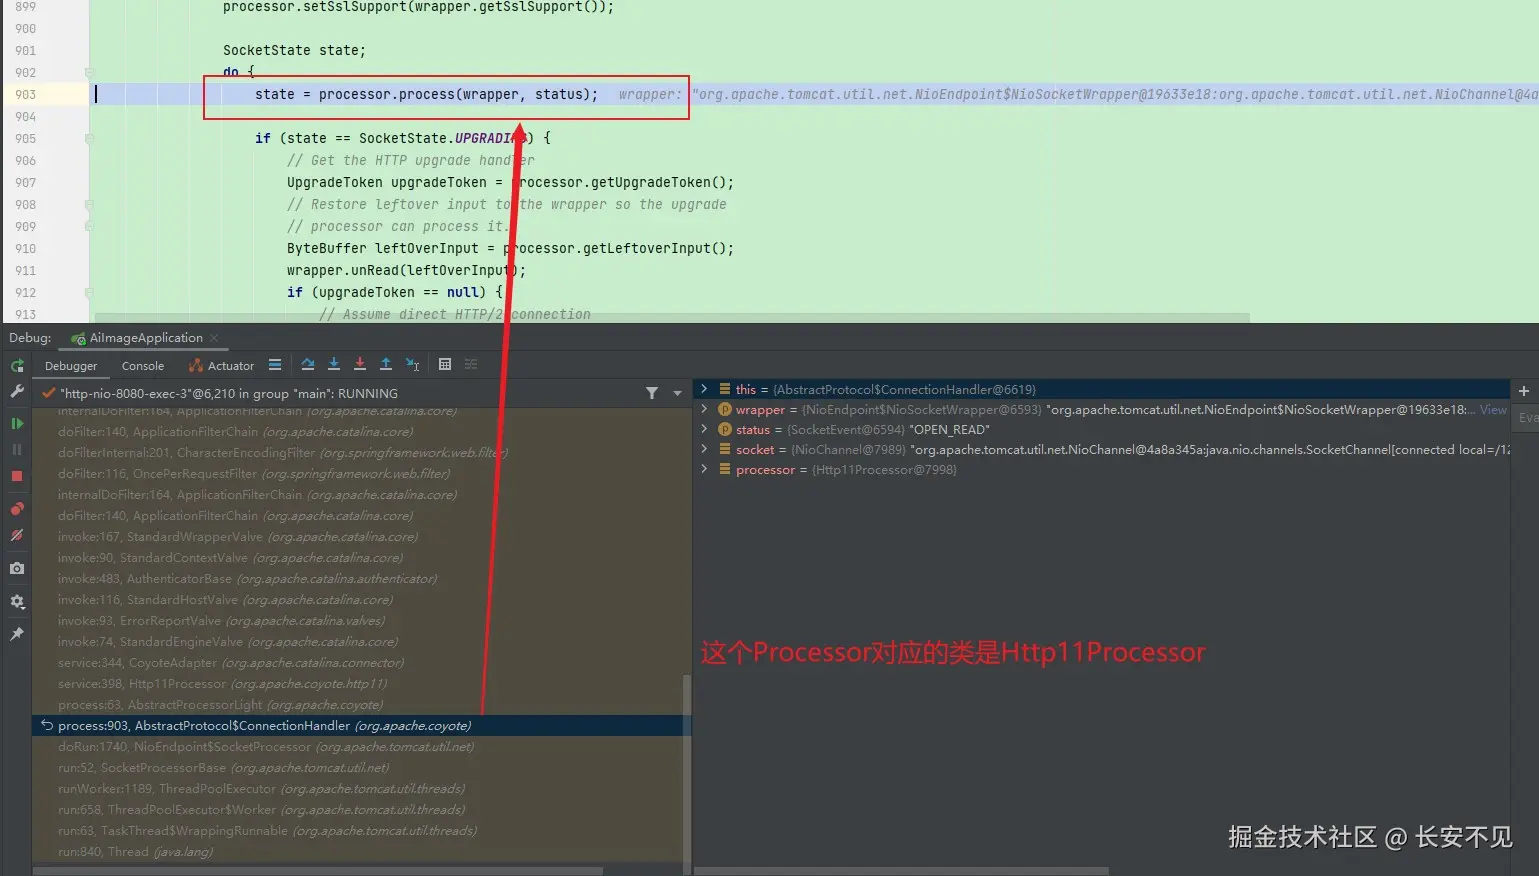Select frame run:840, Thread
This screenshot has height=876, width=1539.
pyautogui.click(x=360, y=852)
